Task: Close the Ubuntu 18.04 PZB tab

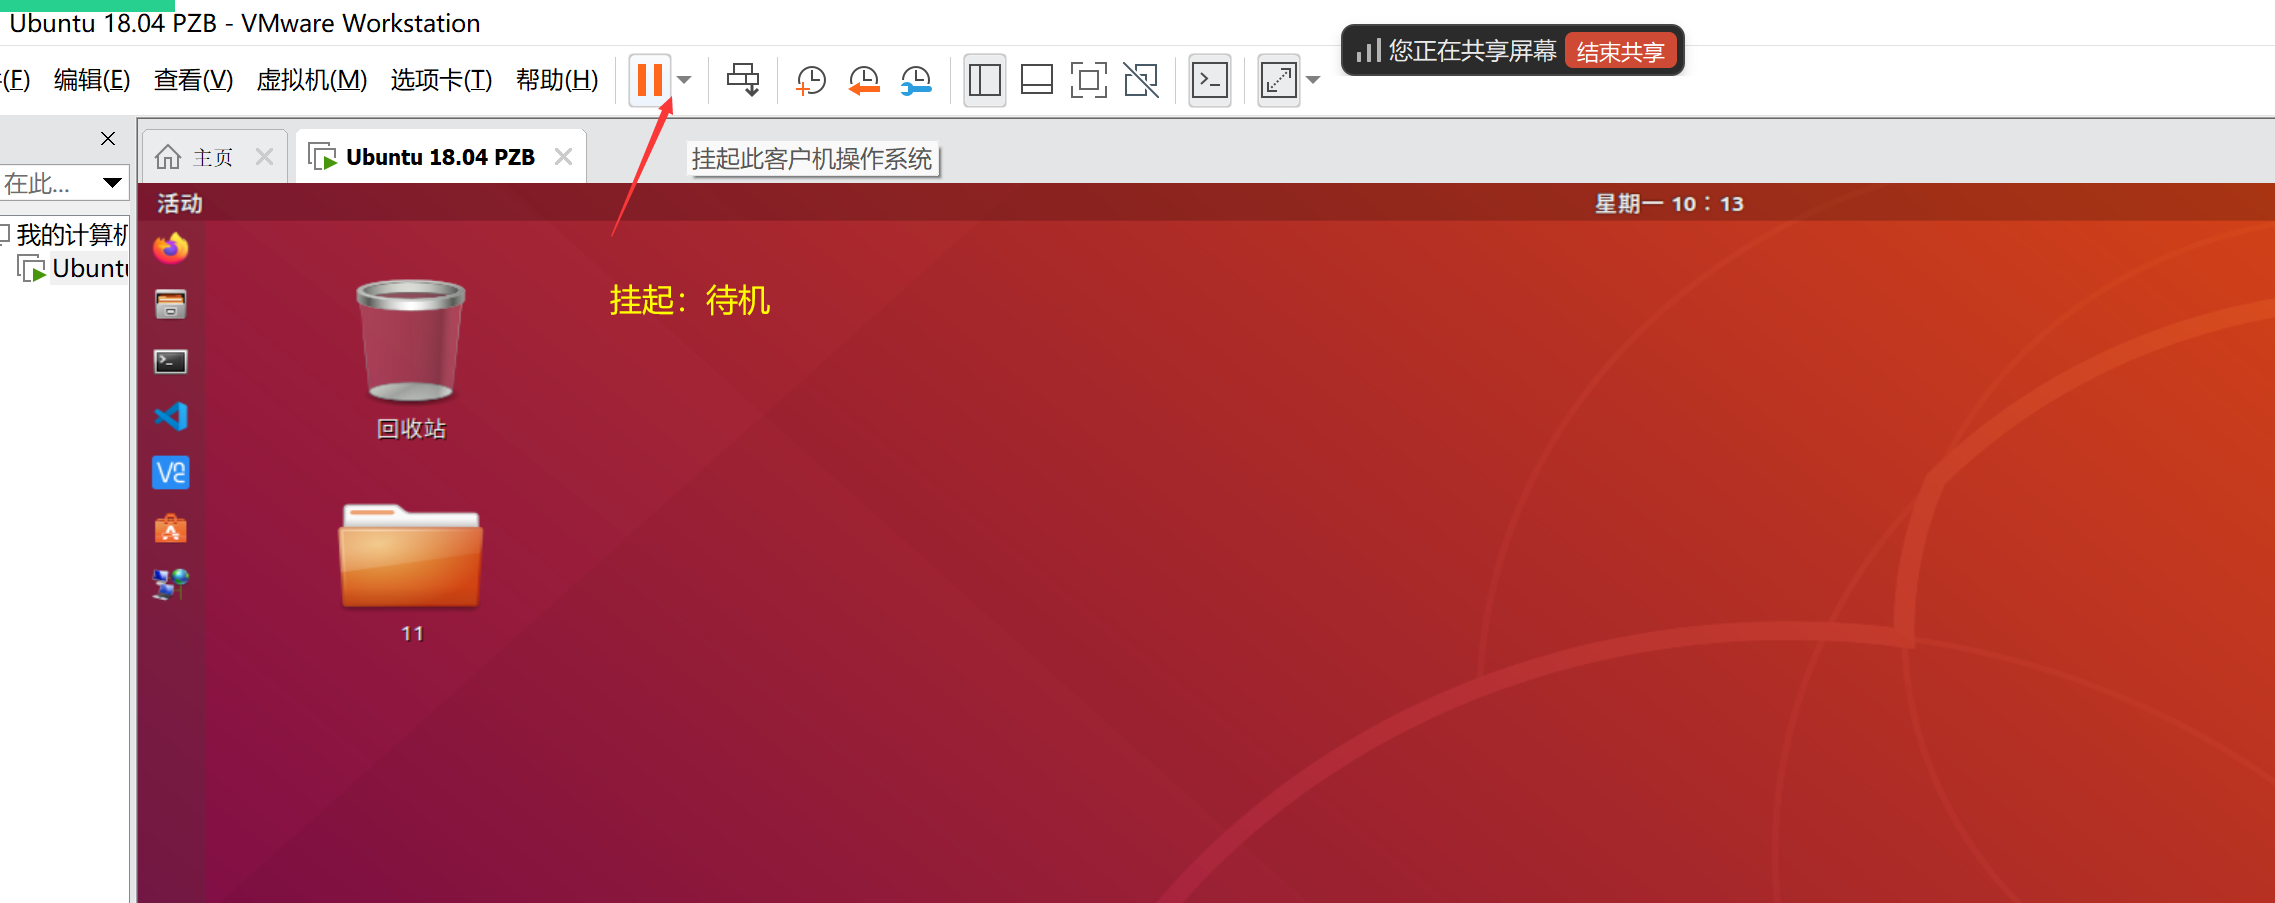Action: click(x=563, y=157)
